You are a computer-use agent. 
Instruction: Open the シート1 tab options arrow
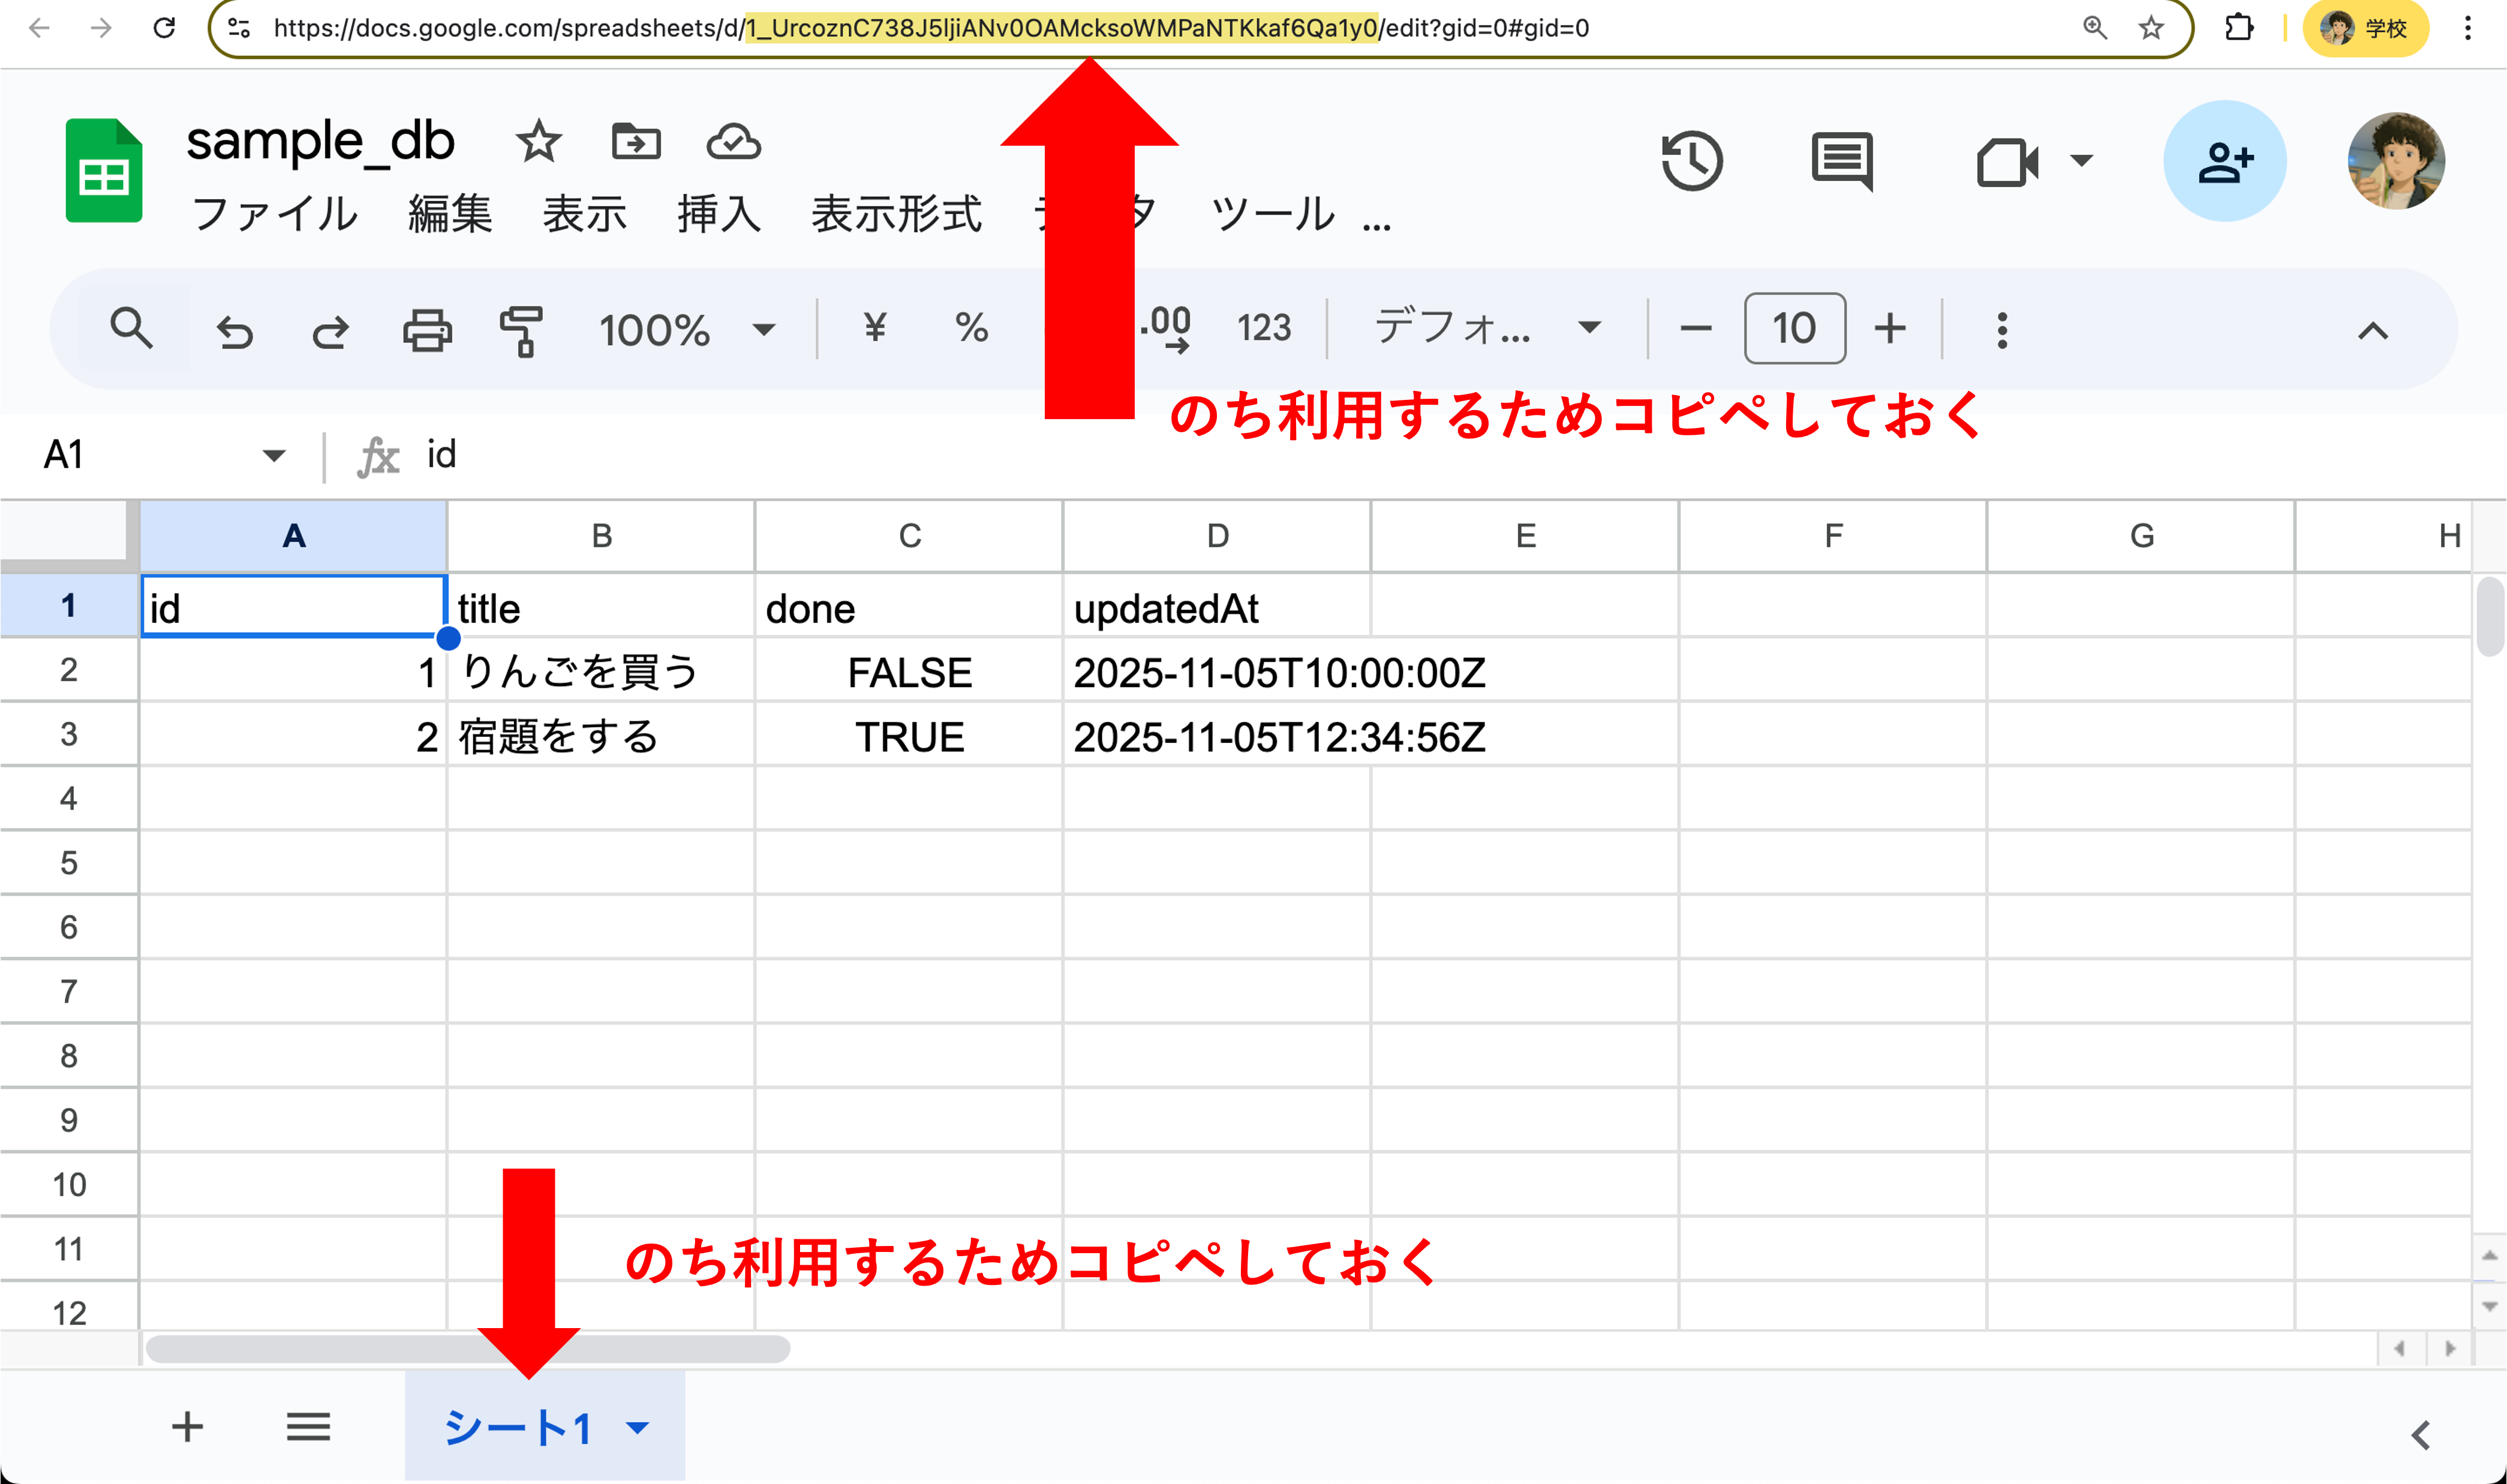(x=638, y=1427)
